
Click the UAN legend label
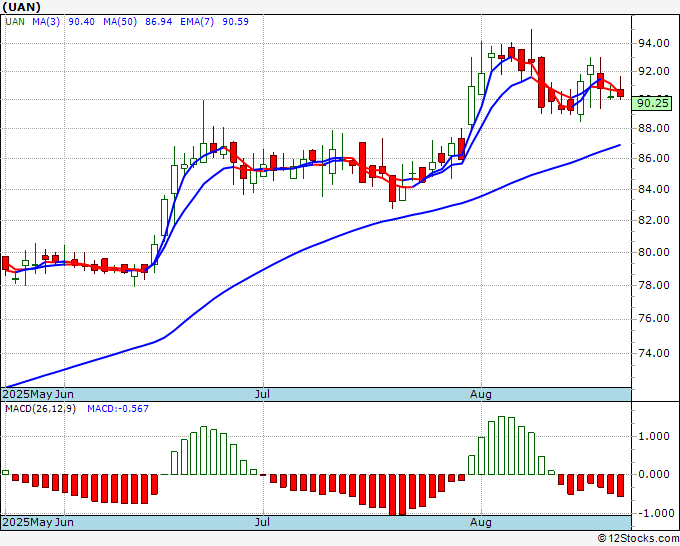pos(15,22)
